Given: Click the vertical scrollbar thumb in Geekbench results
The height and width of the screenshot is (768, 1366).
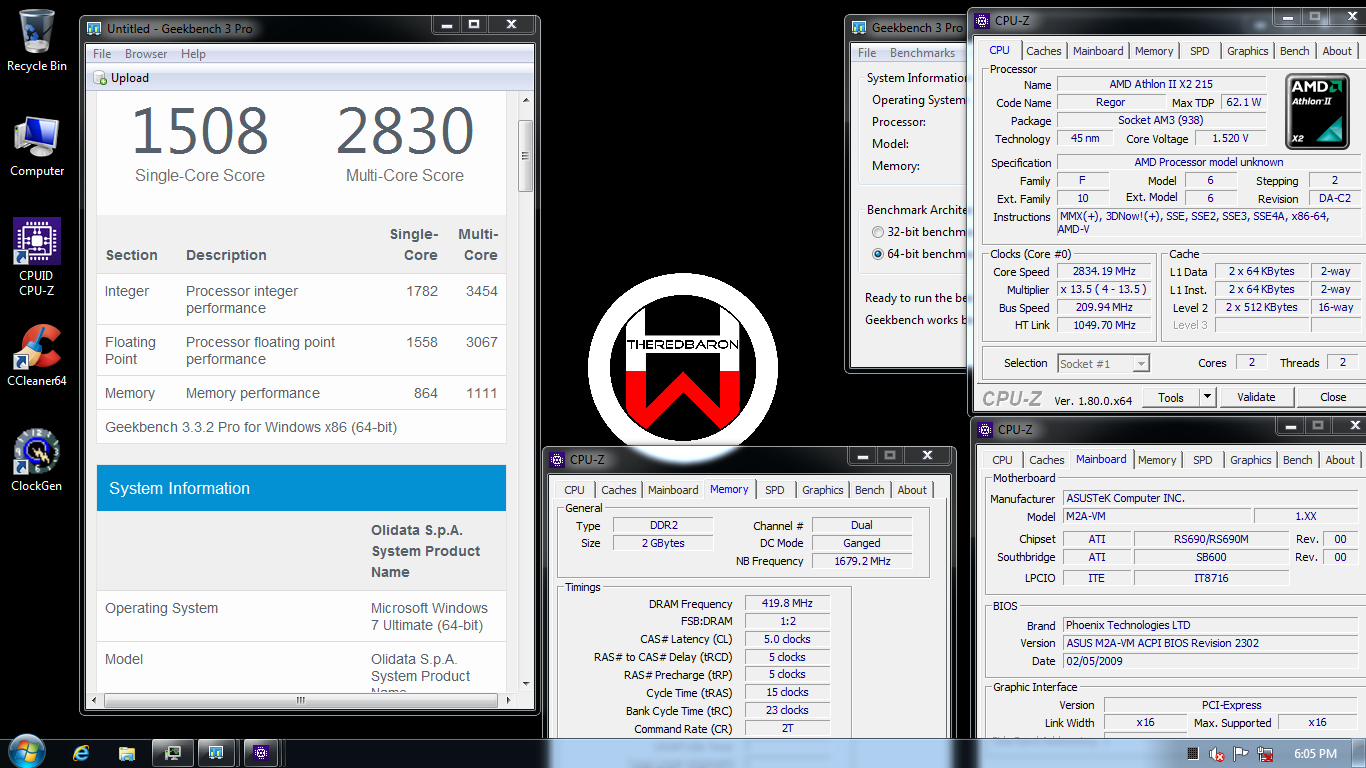Looking at the screenshot, I should coord(525,156).
